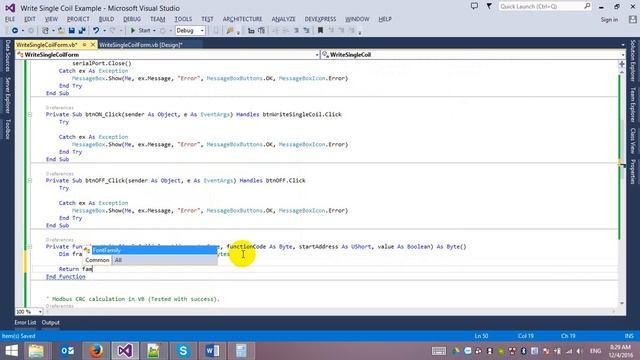Click the split editor handle above scrollbar
The height and width of the screenshot is (360, 640).
point(622,64)
